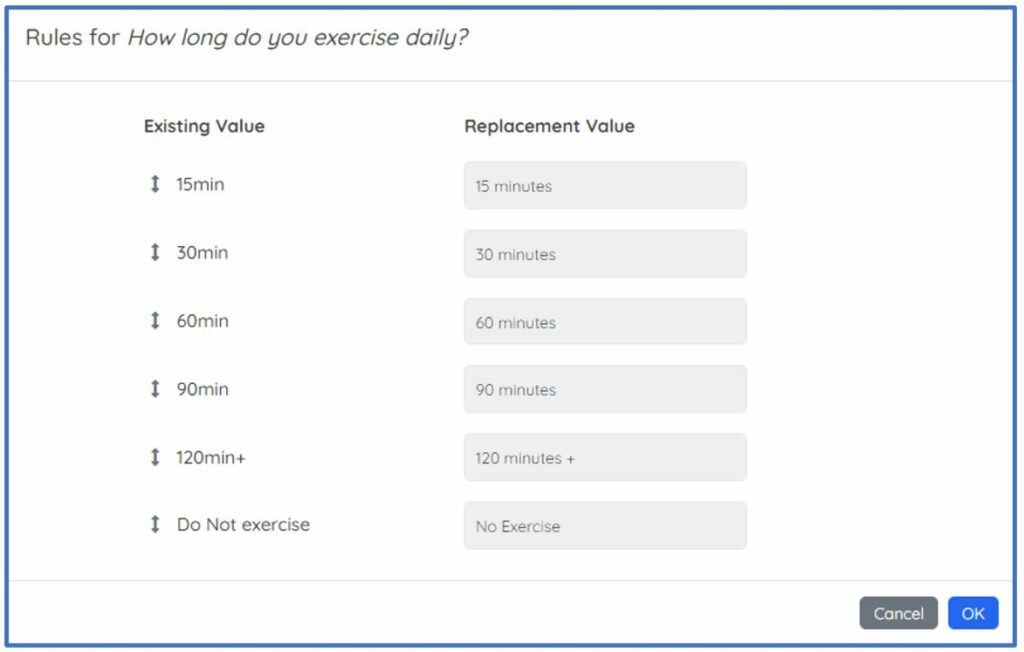Image resolution: width=1024 pixels, height=652 pixels.
Task: Click the reorder arrow beside 60min
Action: [155, 321]
